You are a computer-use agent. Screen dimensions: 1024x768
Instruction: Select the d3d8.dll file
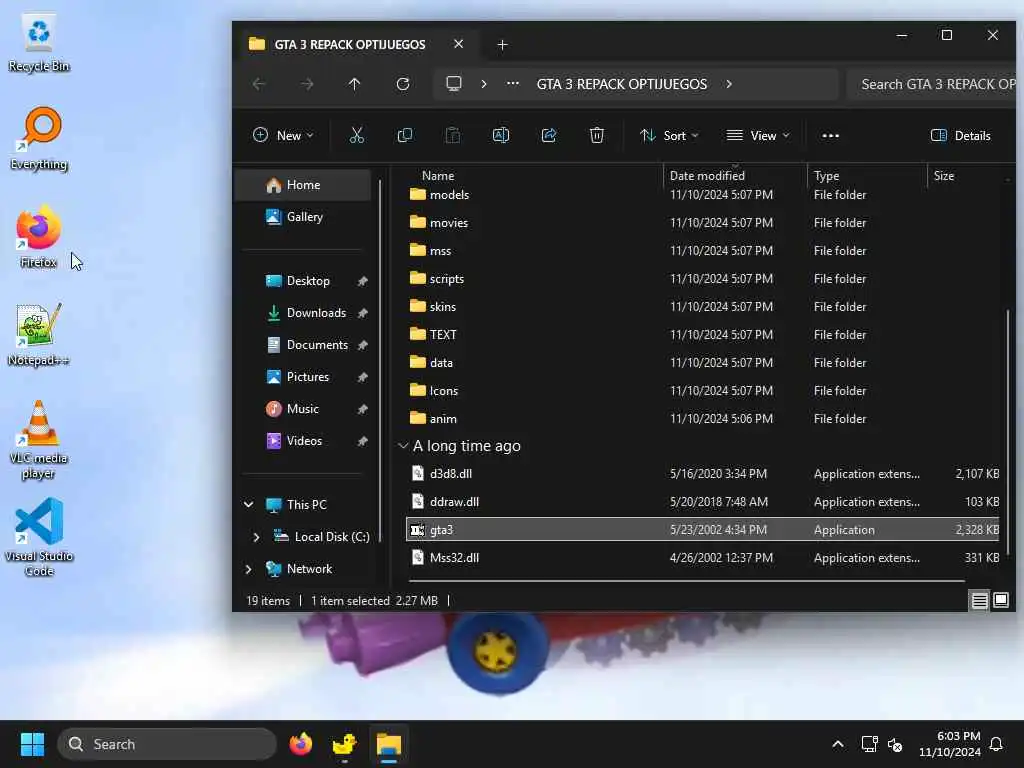click(703, 473)
